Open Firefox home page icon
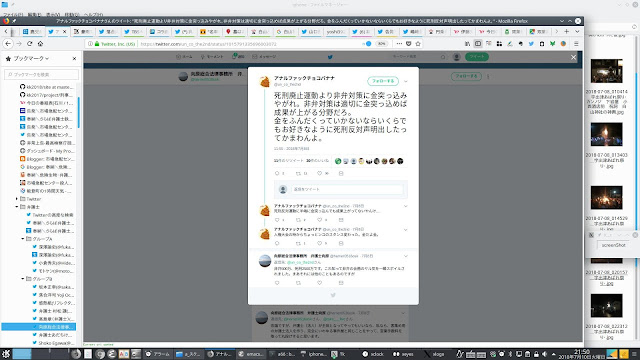Image resolution: width=640 pixels, height=360 pixels. click(40, 43)
